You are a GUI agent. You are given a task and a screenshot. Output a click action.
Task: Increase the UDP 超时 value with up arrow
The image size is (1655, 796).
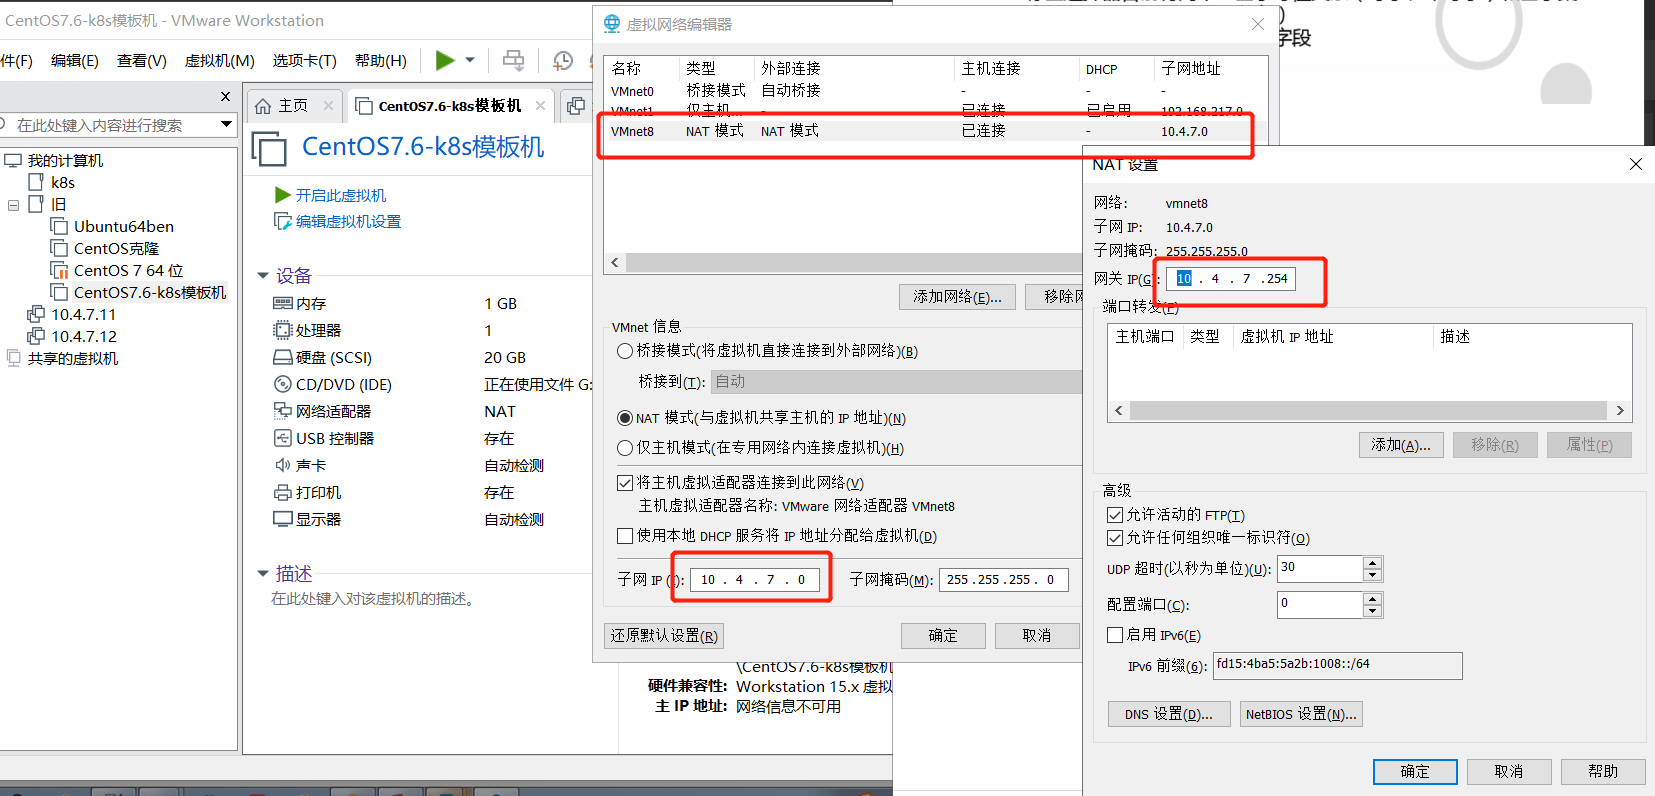(1372, 563)
